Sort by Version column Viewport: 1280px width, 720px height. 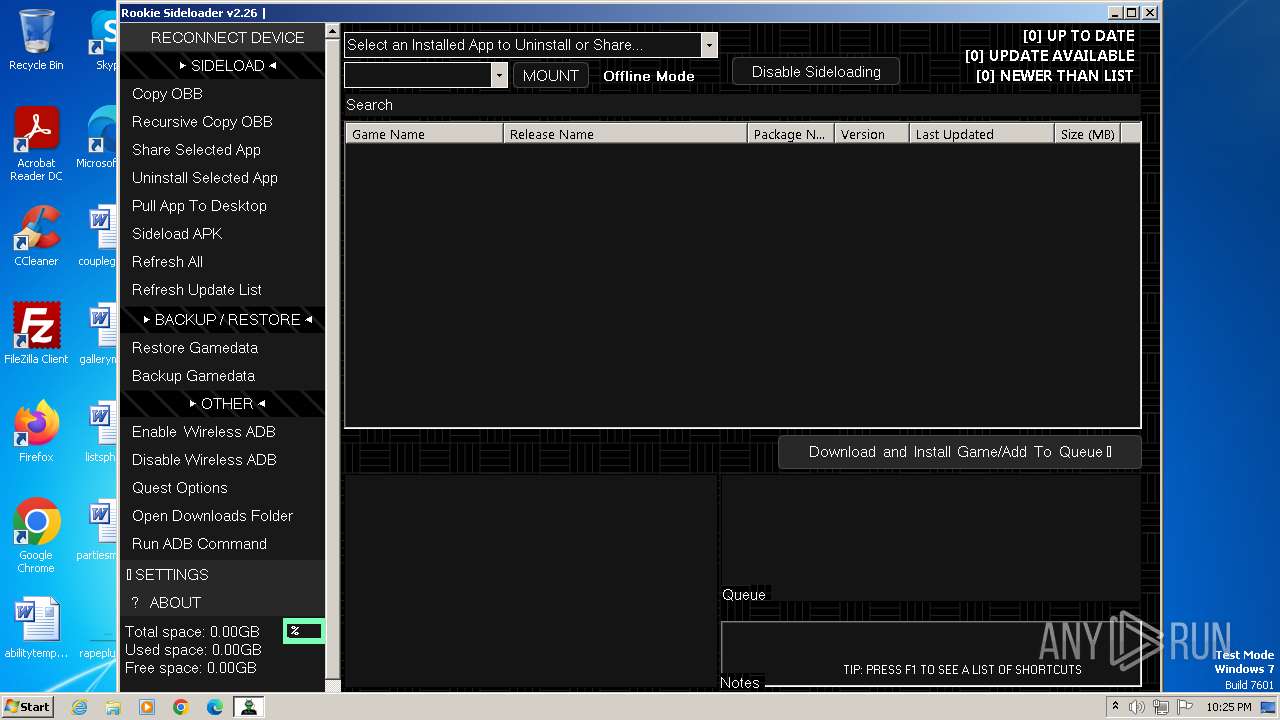[872, 134]
